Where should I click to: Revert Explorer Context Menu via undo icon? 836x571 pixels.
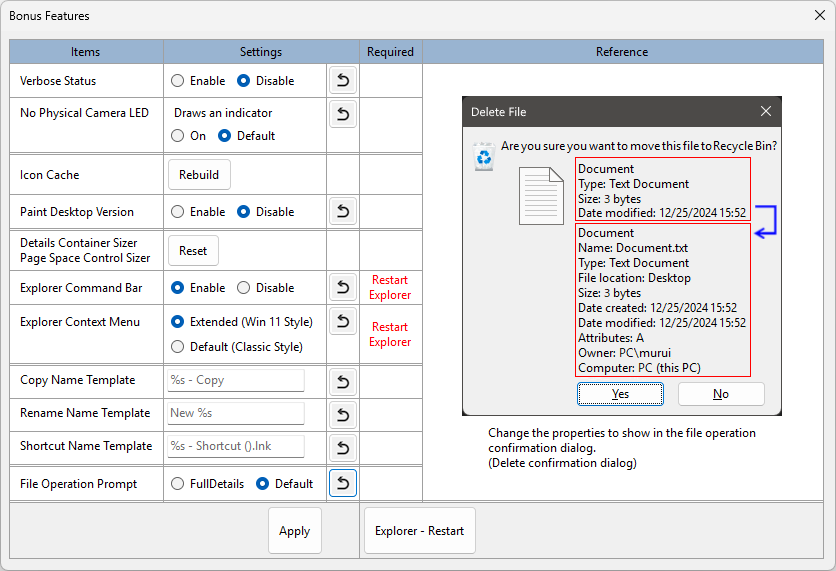coord(343,321)
